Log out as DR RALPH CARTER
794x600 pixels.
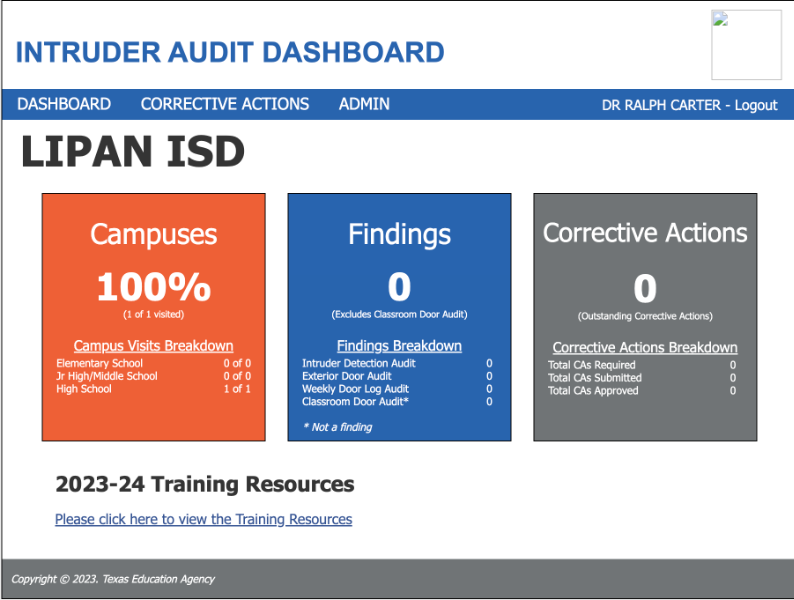point(756,105)
